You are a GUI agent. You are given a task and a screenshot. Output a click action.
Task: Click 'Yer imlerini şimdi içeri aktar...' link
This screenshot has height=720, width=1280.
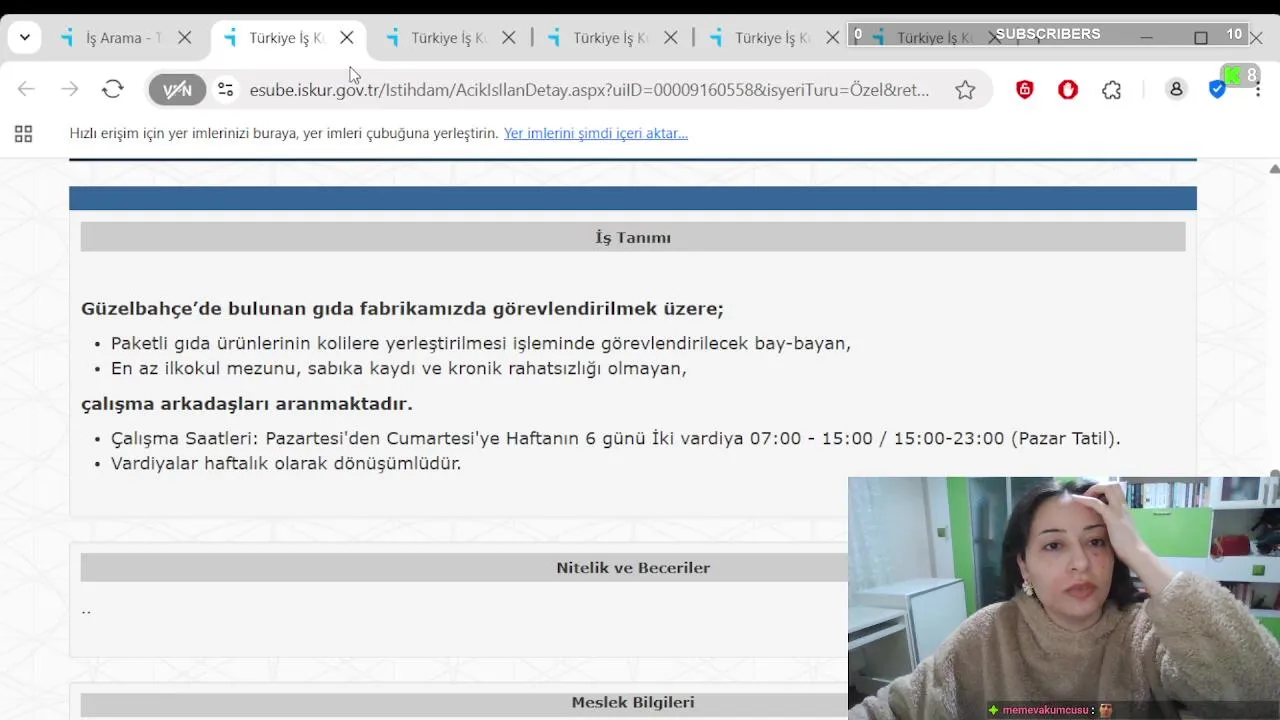pos(596,133)
